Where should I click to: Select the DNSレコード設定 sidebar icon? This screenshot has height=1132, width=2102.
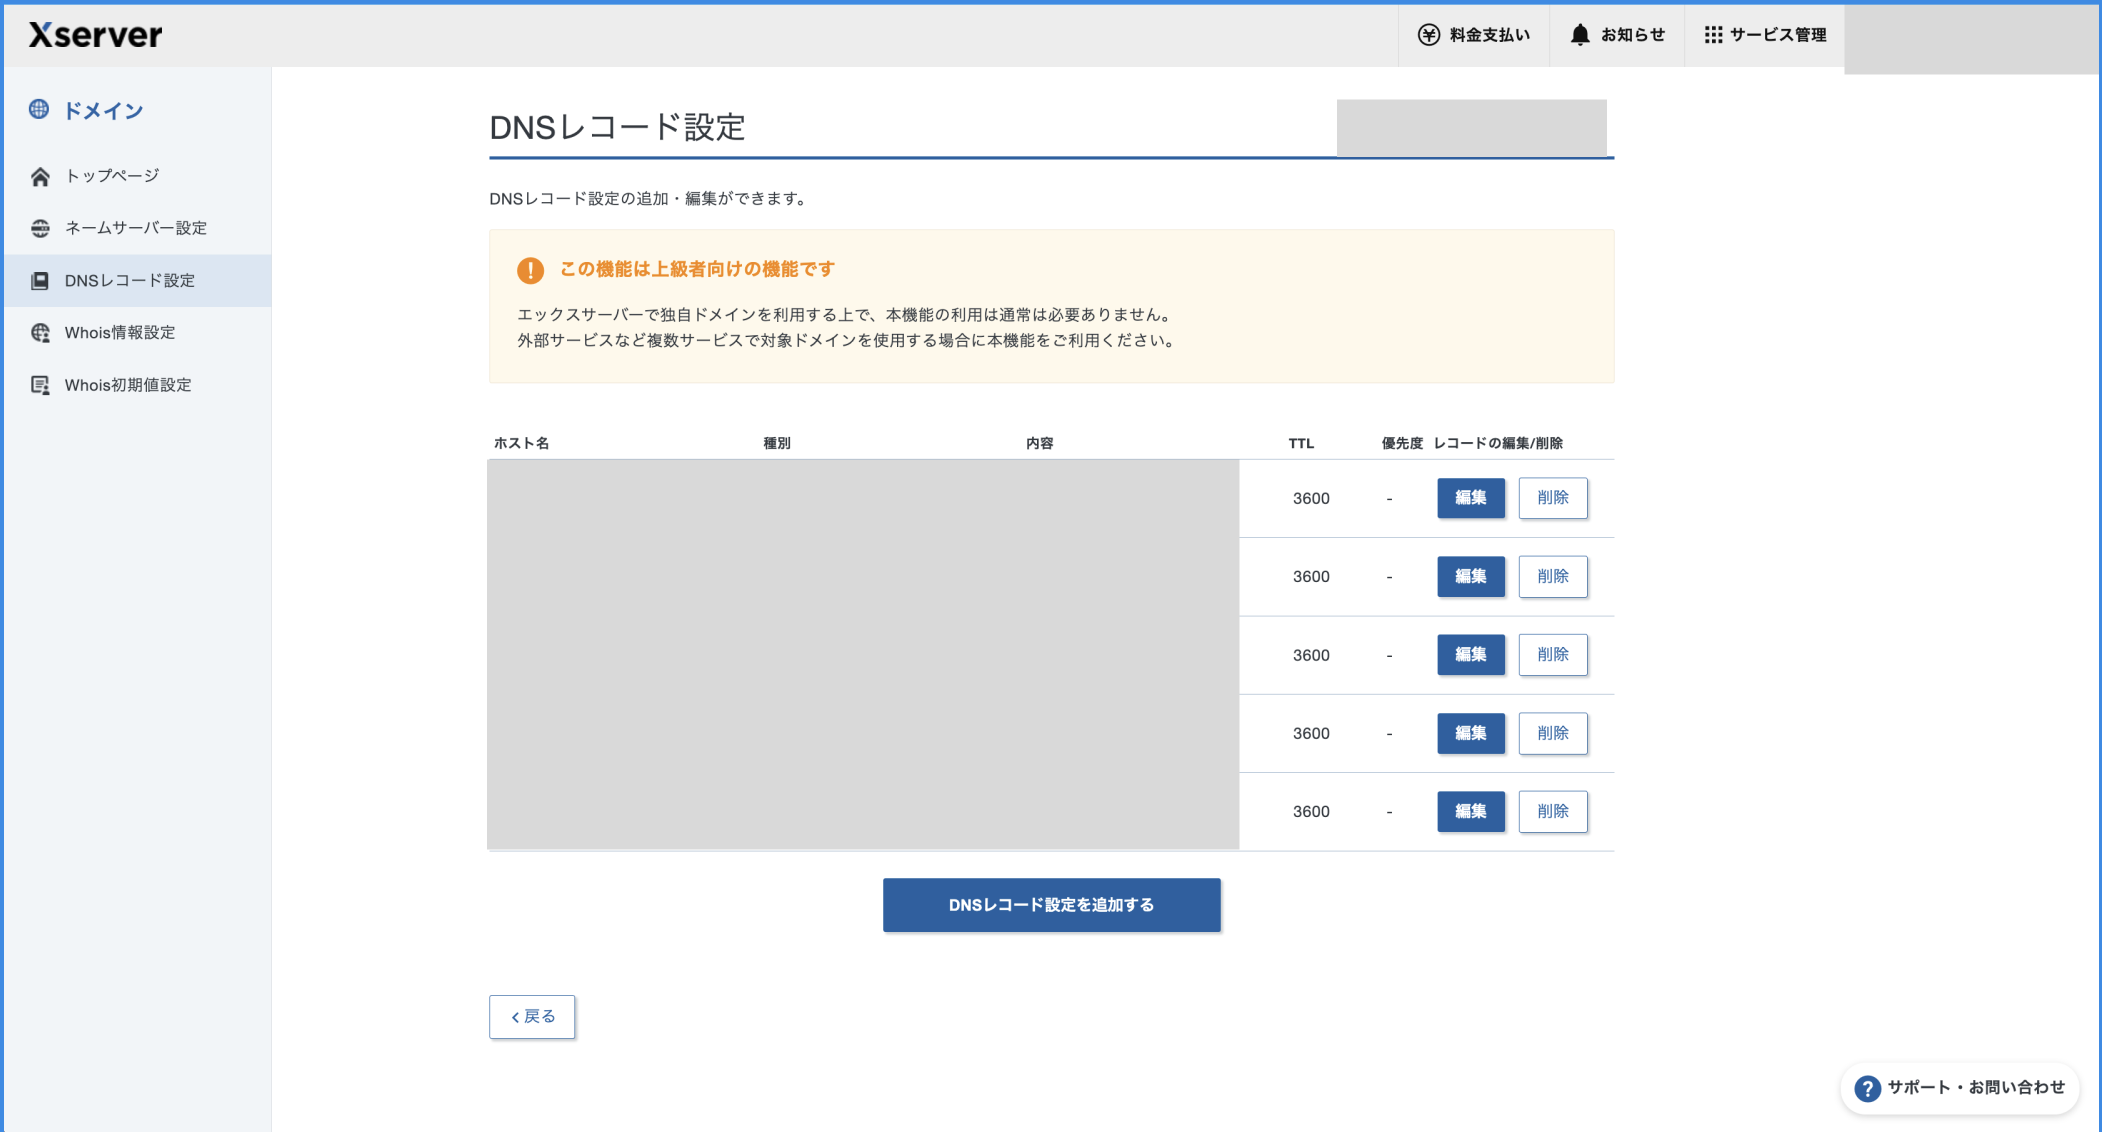(x=40, y=281)
